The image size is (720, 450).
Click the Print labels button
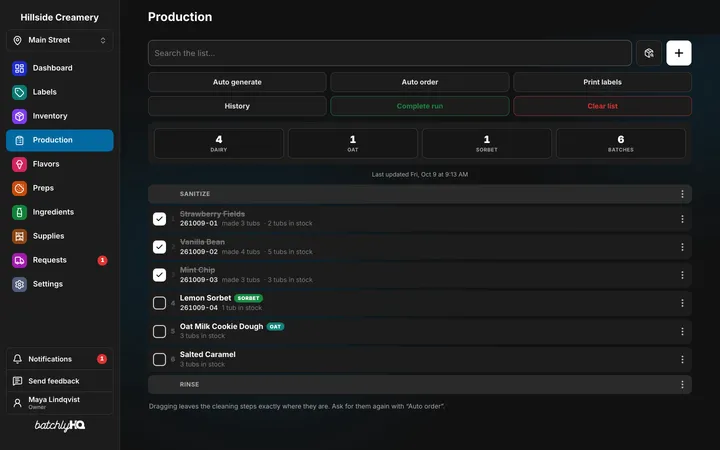[x=602, y=82]
